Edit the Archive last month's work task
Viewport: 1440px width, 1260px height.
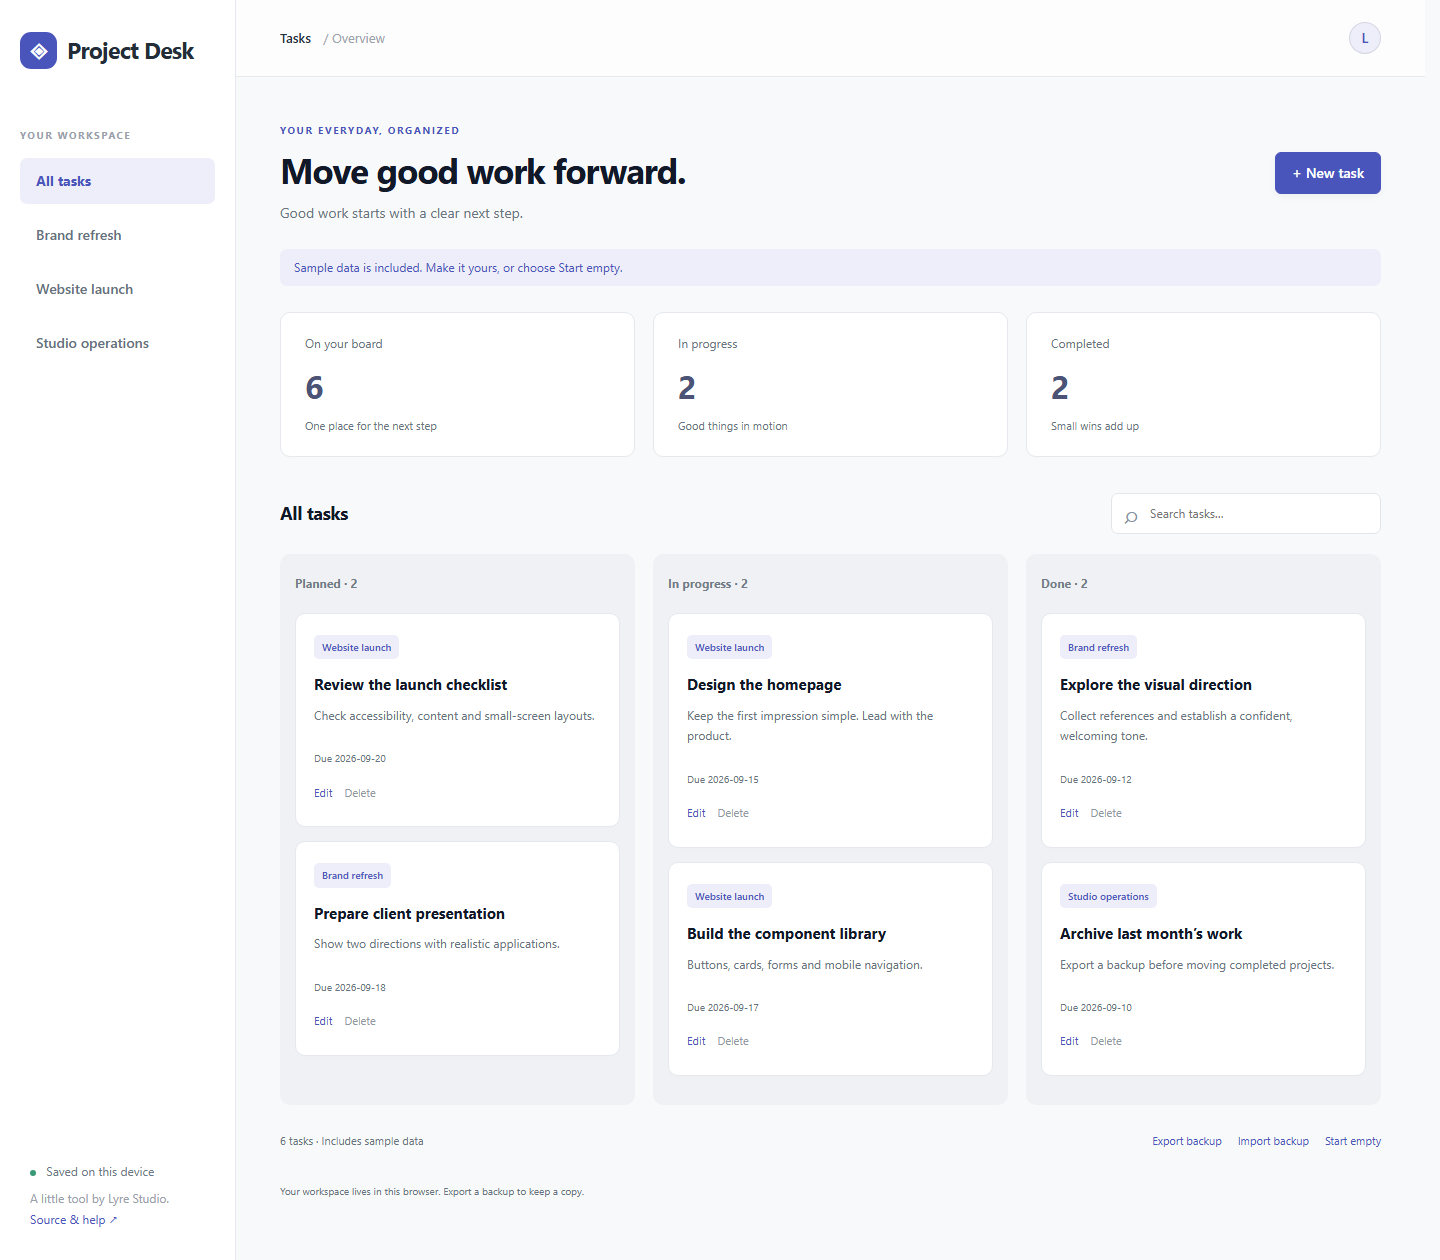tap(1069, 1041)
